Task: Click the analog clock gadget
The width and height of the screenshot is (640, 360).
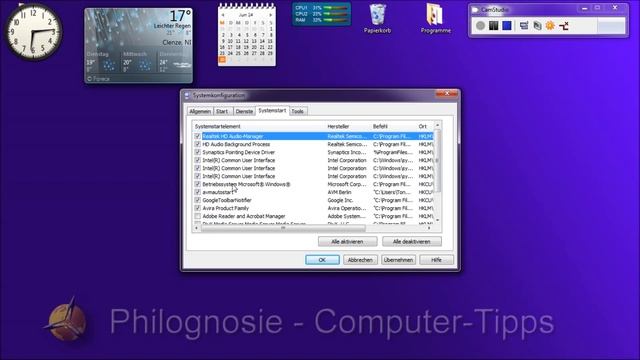Action: tap(33, 32)
